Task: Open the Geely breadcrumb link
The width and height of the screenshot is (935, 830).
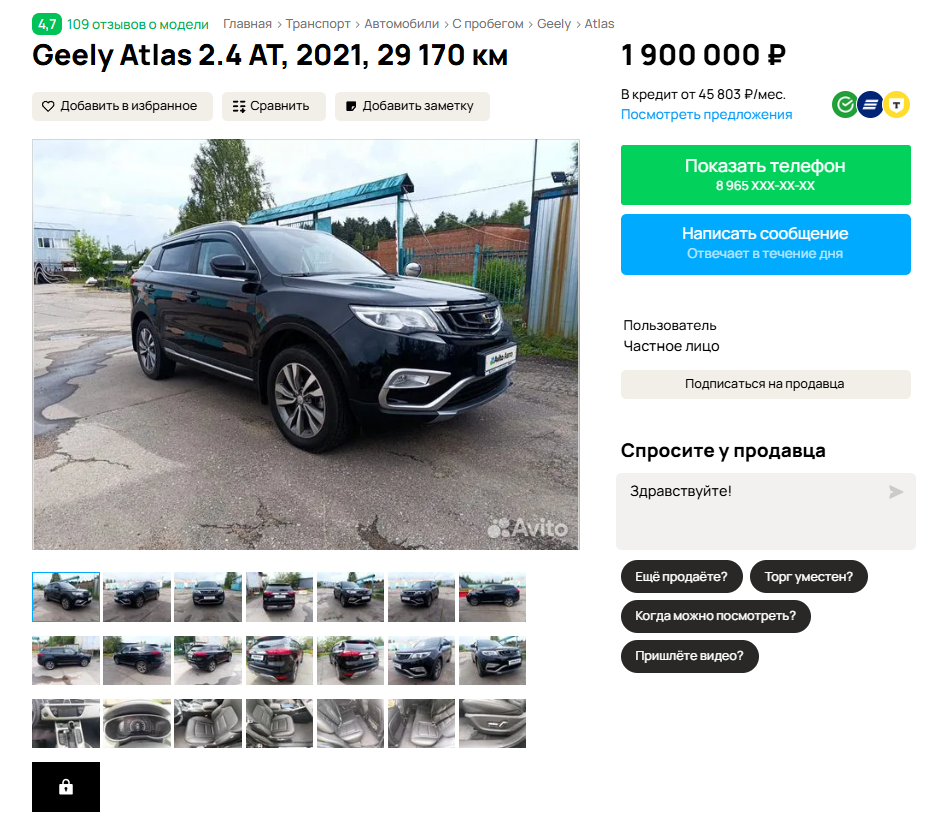Action: point(554,24)
